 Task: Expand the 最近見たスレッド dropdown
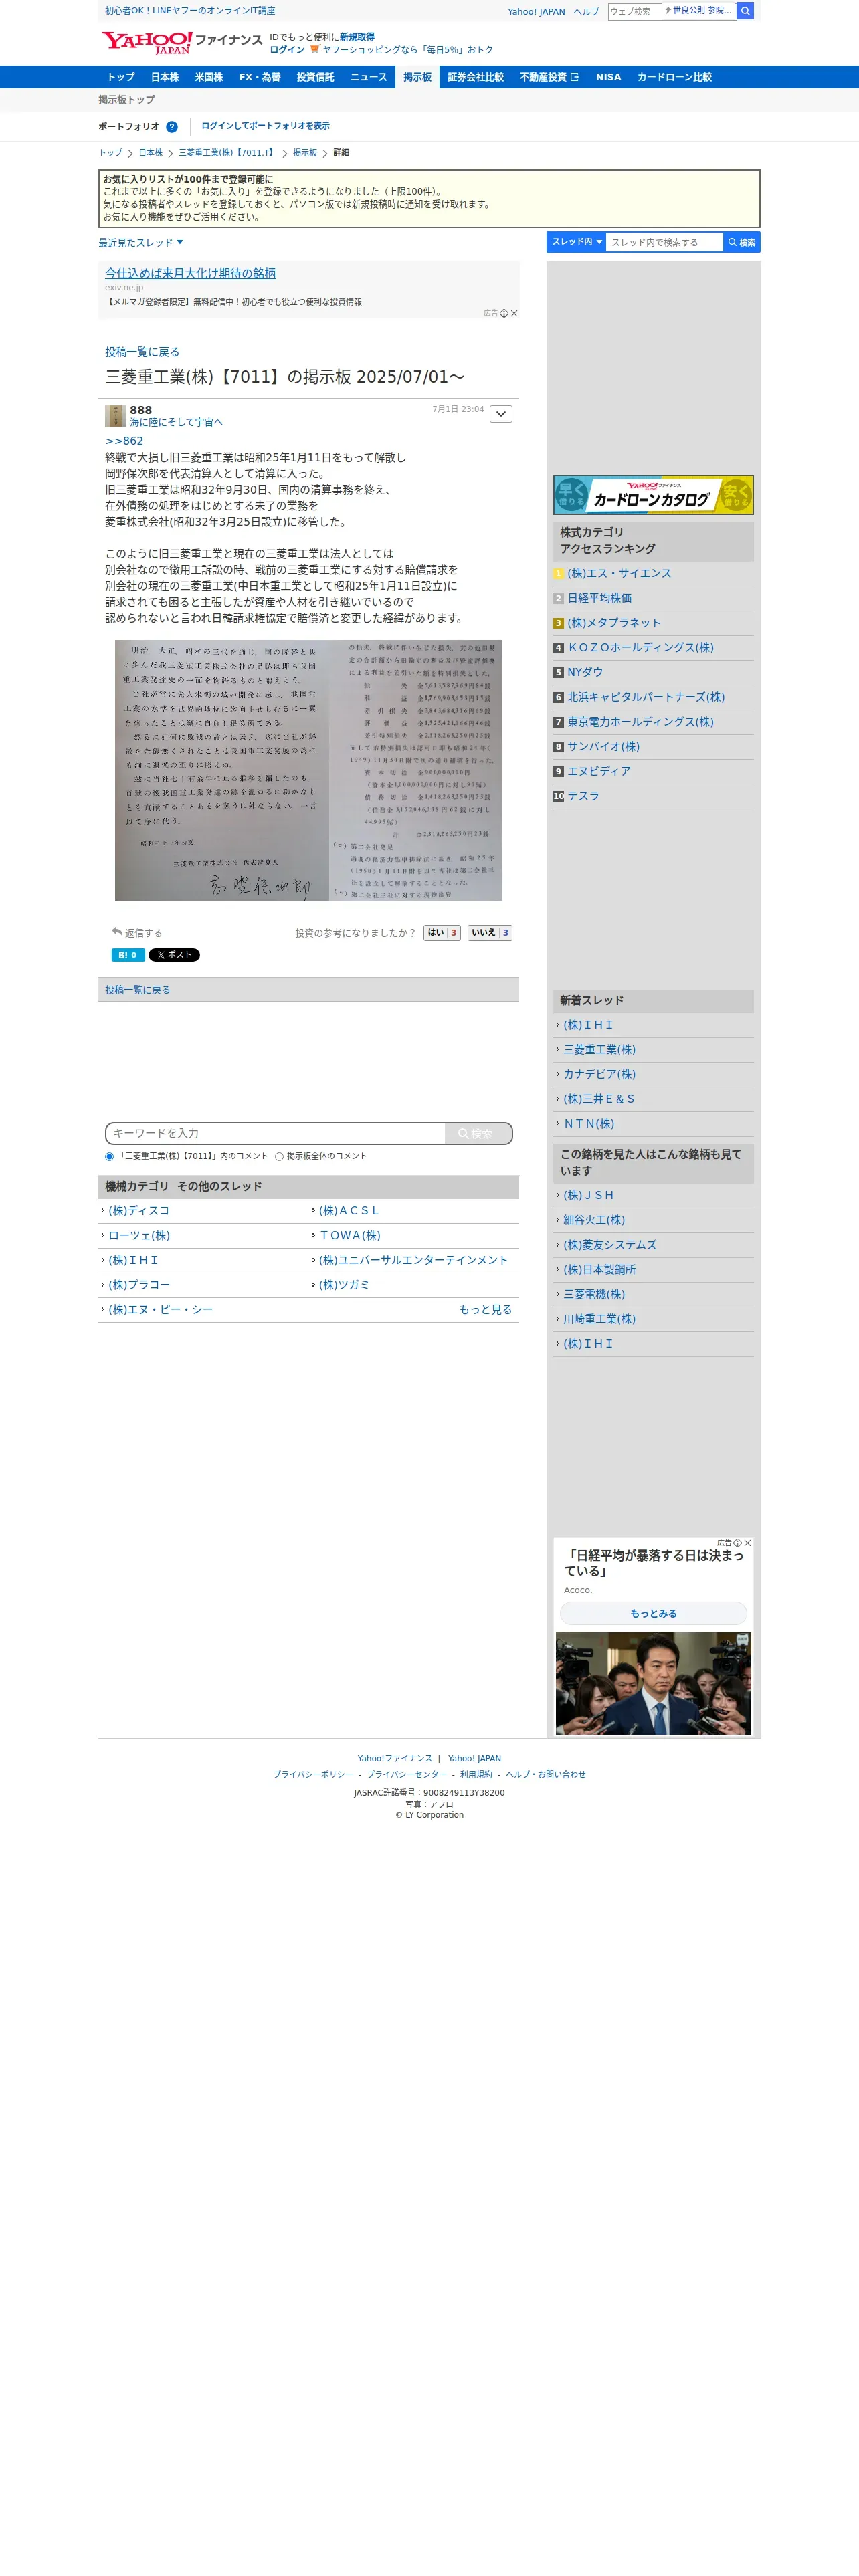coord(140,243)
